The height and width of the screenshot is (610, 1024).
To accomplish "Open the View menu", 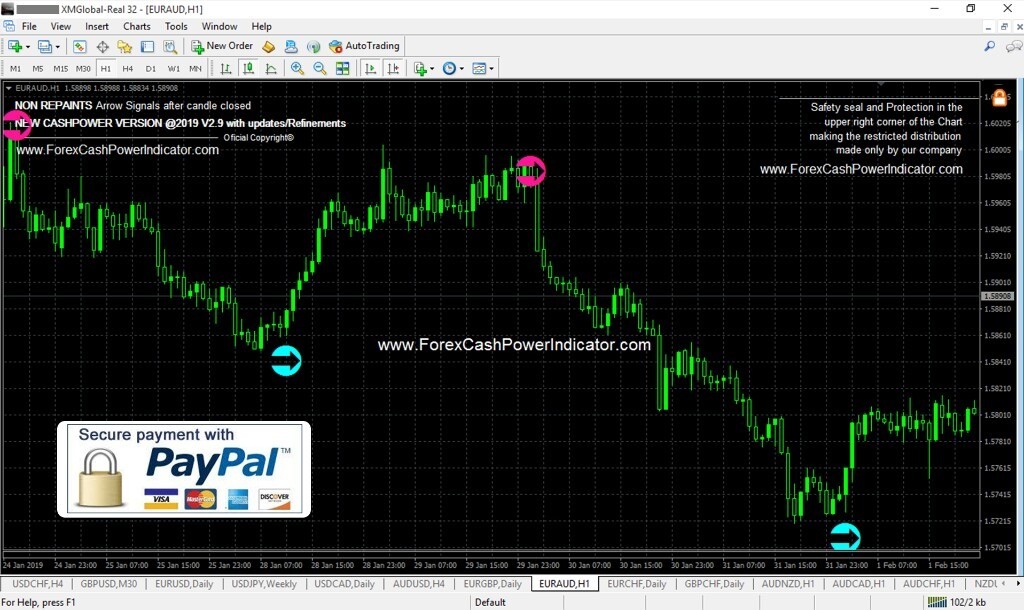I will (61, 26).
